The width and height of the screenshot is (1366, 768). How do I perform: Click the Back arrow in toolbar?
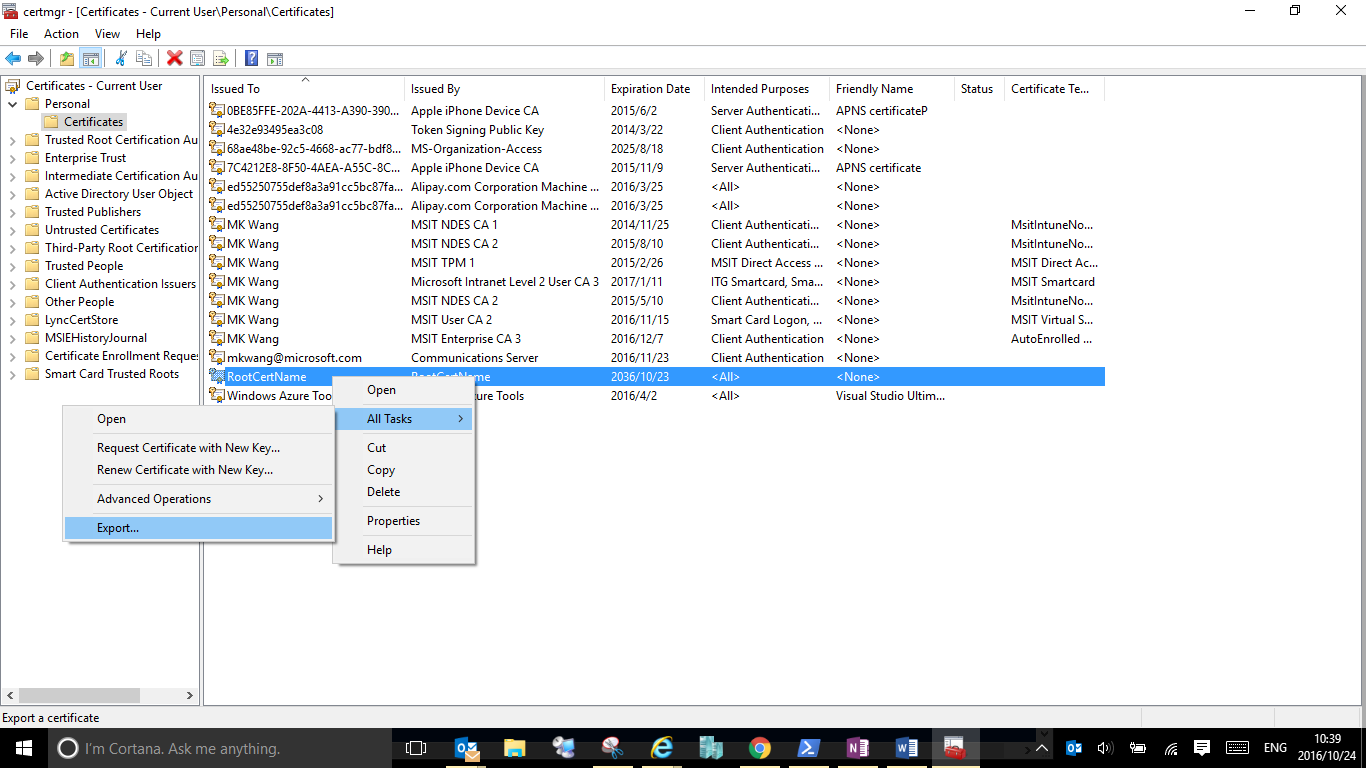13,59
